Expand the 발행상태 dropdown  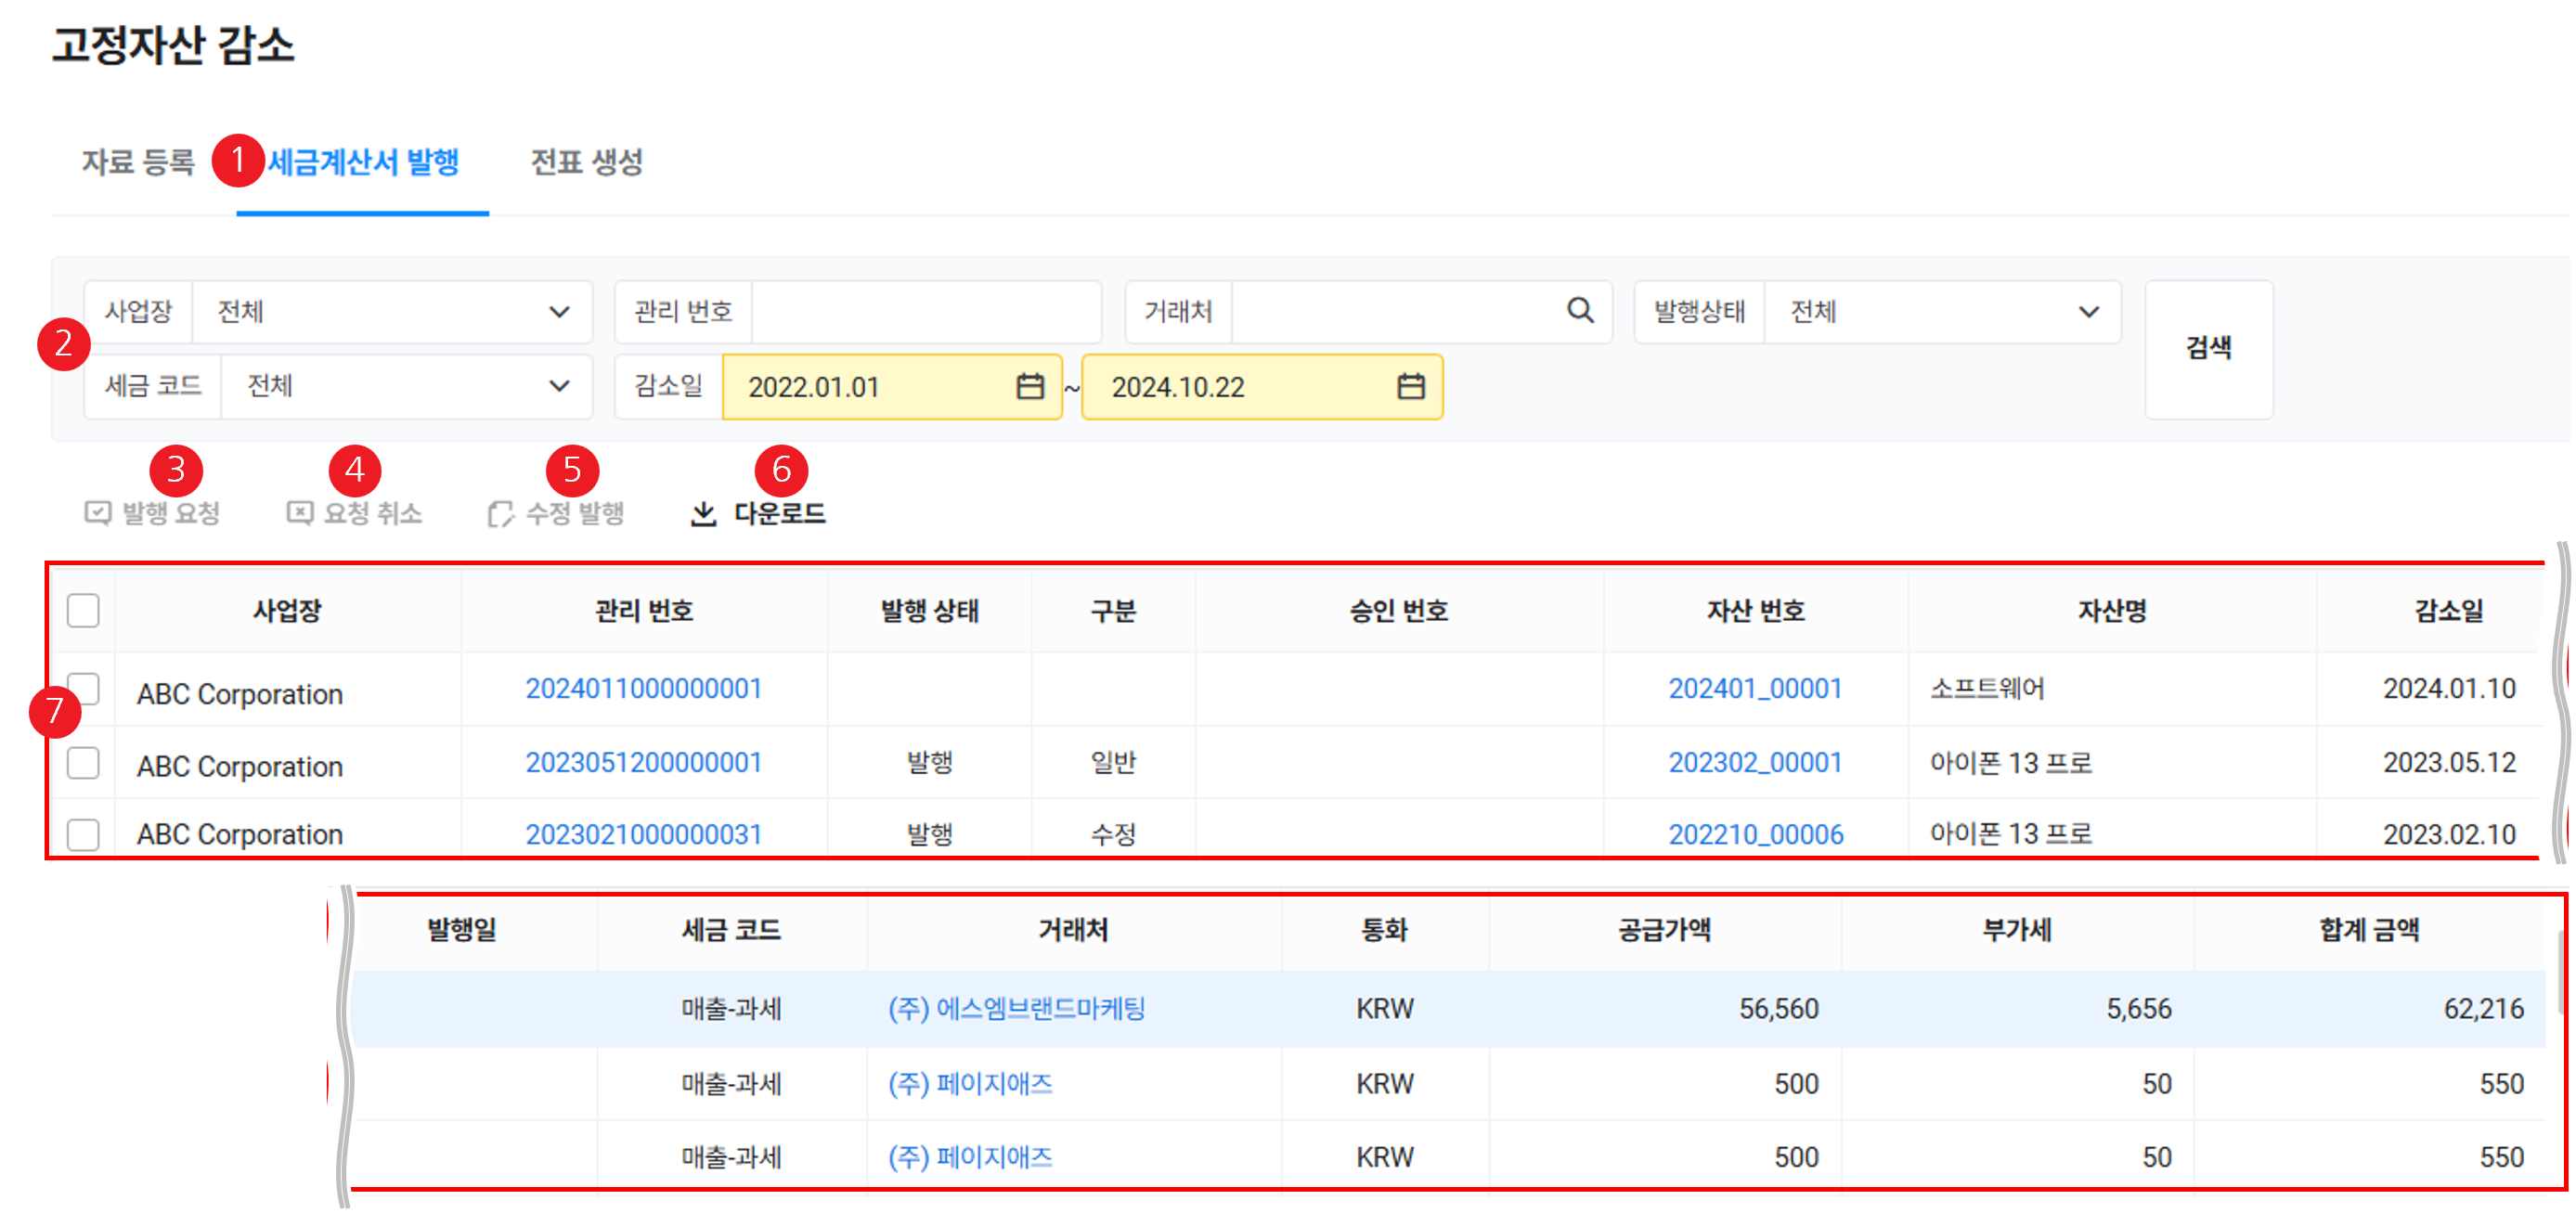pyautogui.click(x=2088, y=312)
